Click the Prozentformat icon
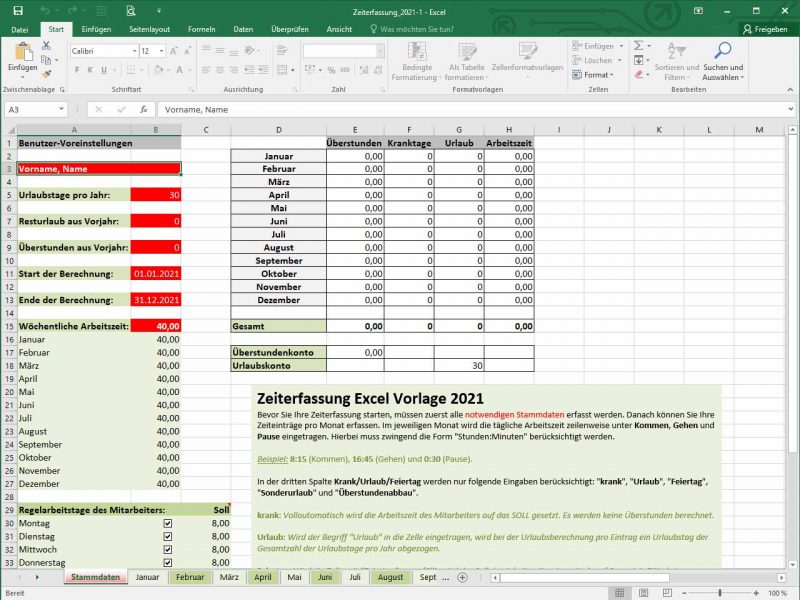800x600 pixels. pos(331,70)
